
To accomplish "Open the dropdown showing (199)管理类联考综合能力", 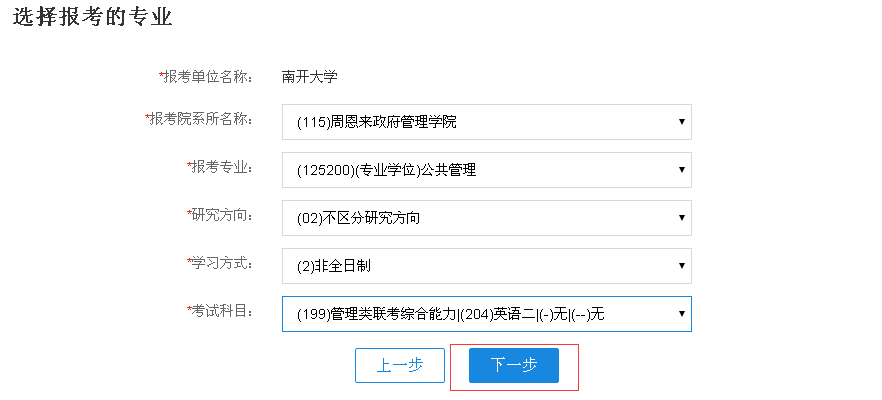I will click(486, 313).
